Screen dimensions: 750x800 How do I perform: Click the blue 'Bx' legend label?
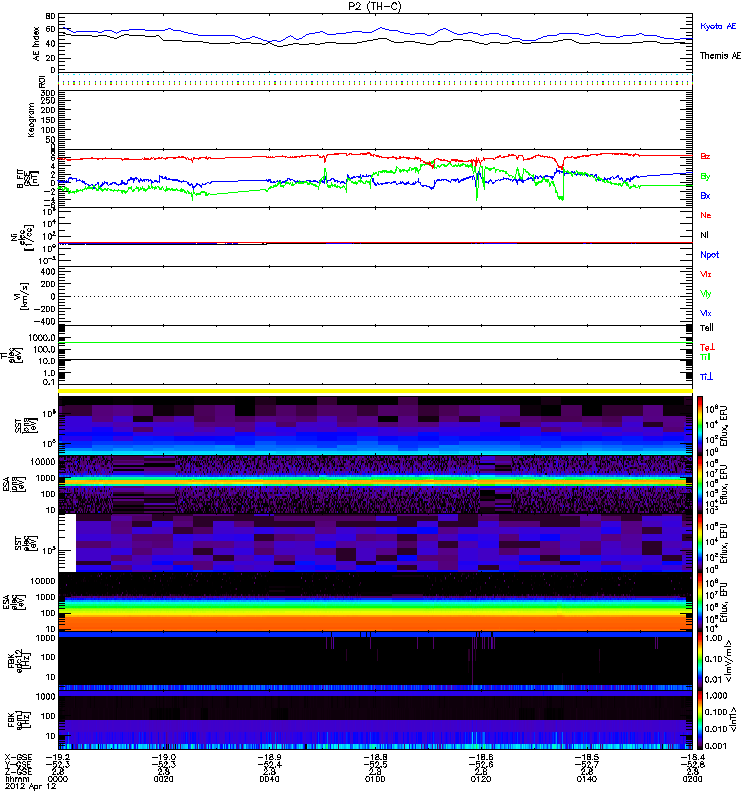[x=705, y=195]
